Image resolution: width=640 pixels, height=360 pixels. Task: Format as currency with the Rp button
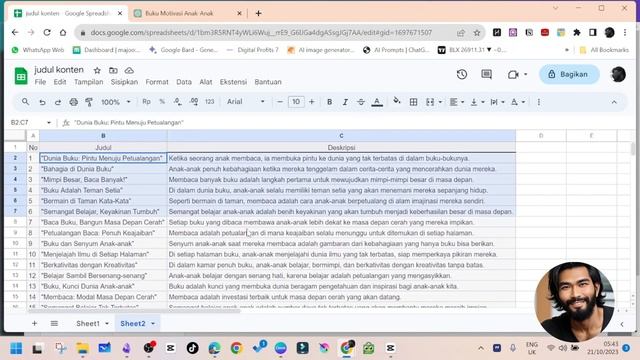pos(146,102)
